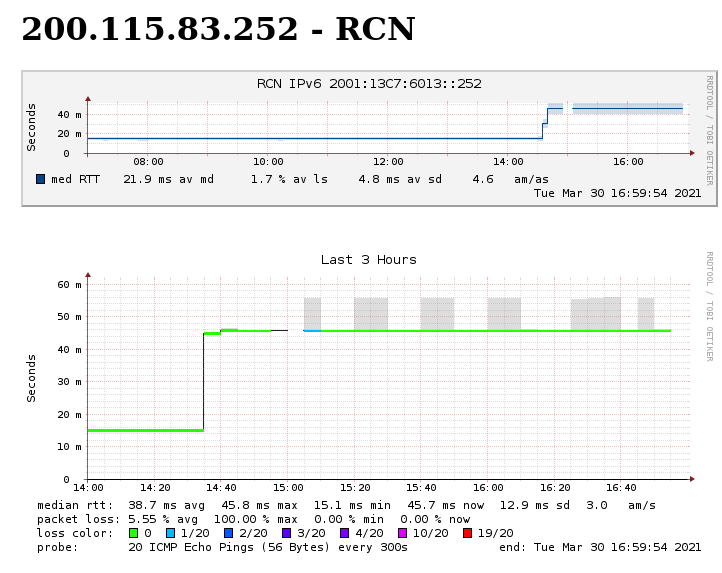
Task: Click the packet loss statistics line
Action: coord(254,519)
